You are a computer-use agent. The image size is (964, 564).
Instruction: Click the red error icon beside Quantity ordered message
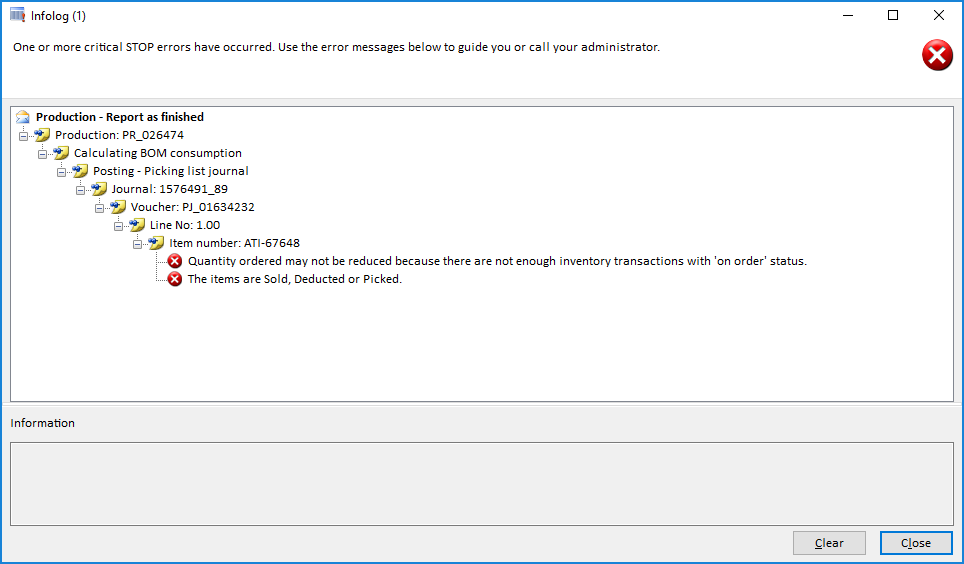click(x=175, y=261)
